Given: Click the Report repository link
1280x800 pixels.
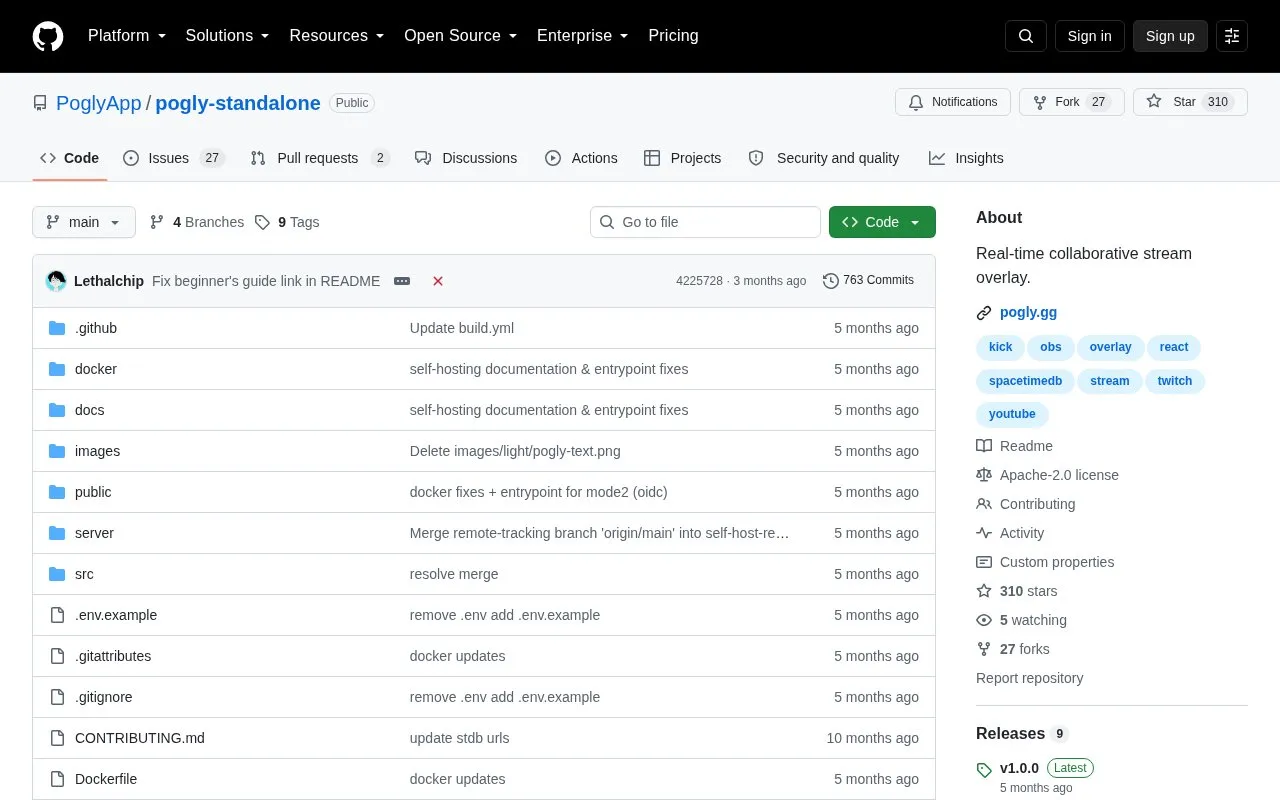Looking at the screenshot, I should pos(1029,678).
